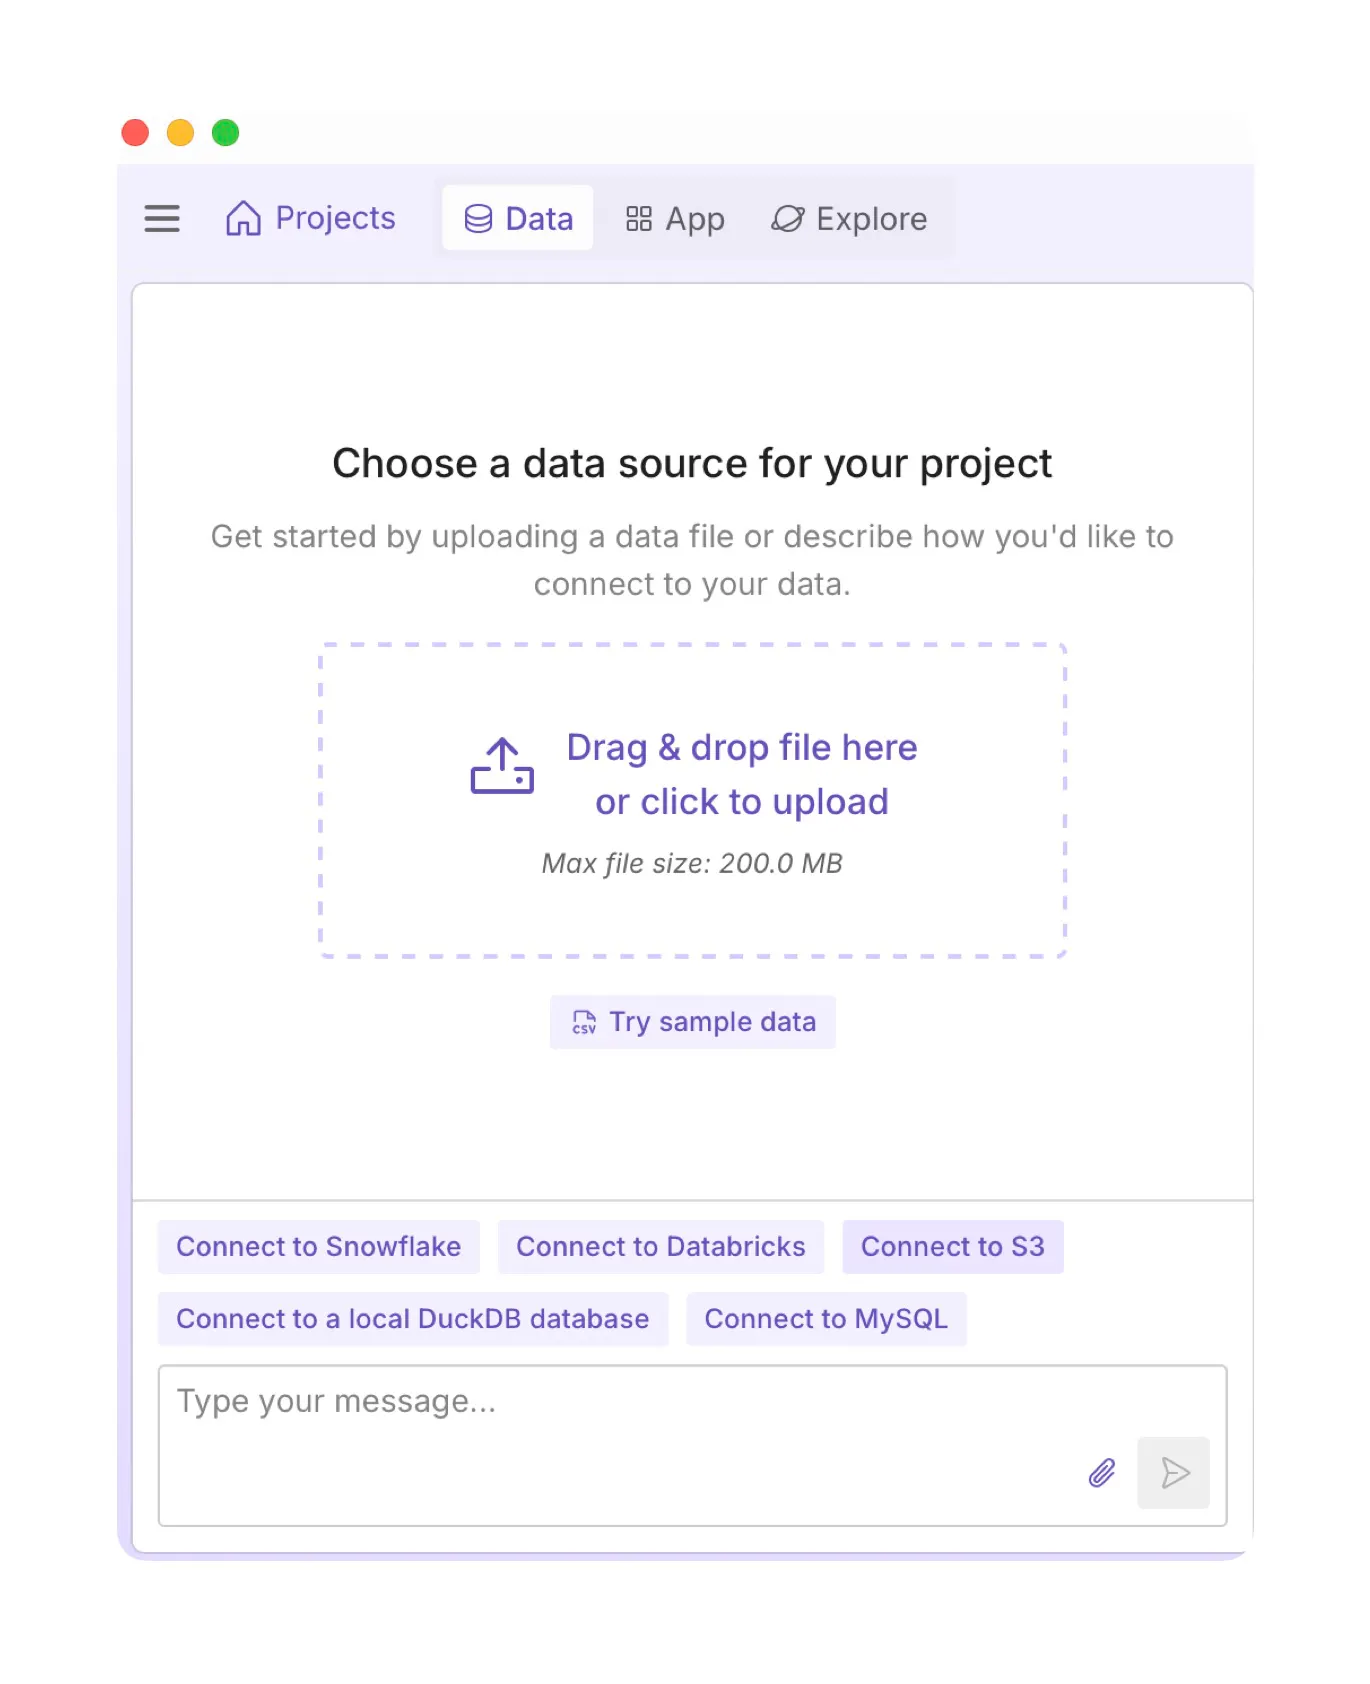This screenshot has height=1684, width=1370.
Task: Switch to the Data tab
Action: (518, 218)
